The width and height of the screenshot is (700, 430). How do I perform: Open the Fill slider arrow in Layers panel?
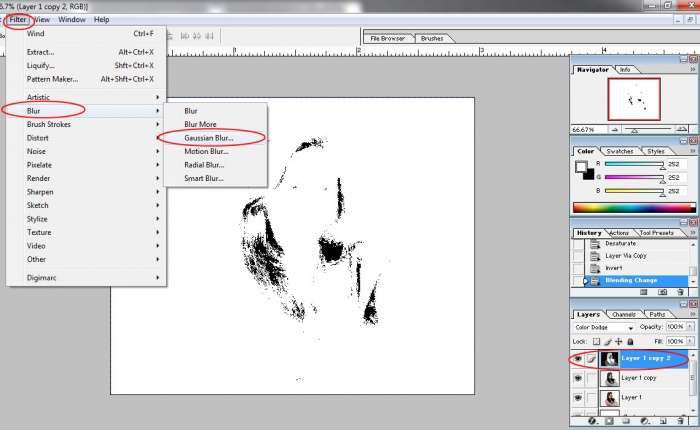(x=690, y=341)
